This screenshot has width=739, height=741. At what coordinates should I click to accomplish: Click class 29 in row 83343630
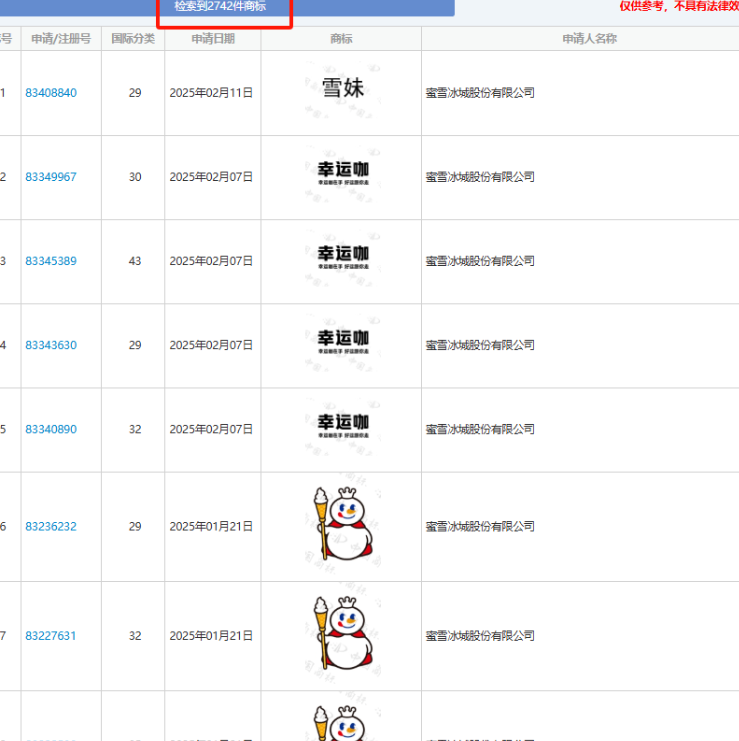tap(135, 345)
